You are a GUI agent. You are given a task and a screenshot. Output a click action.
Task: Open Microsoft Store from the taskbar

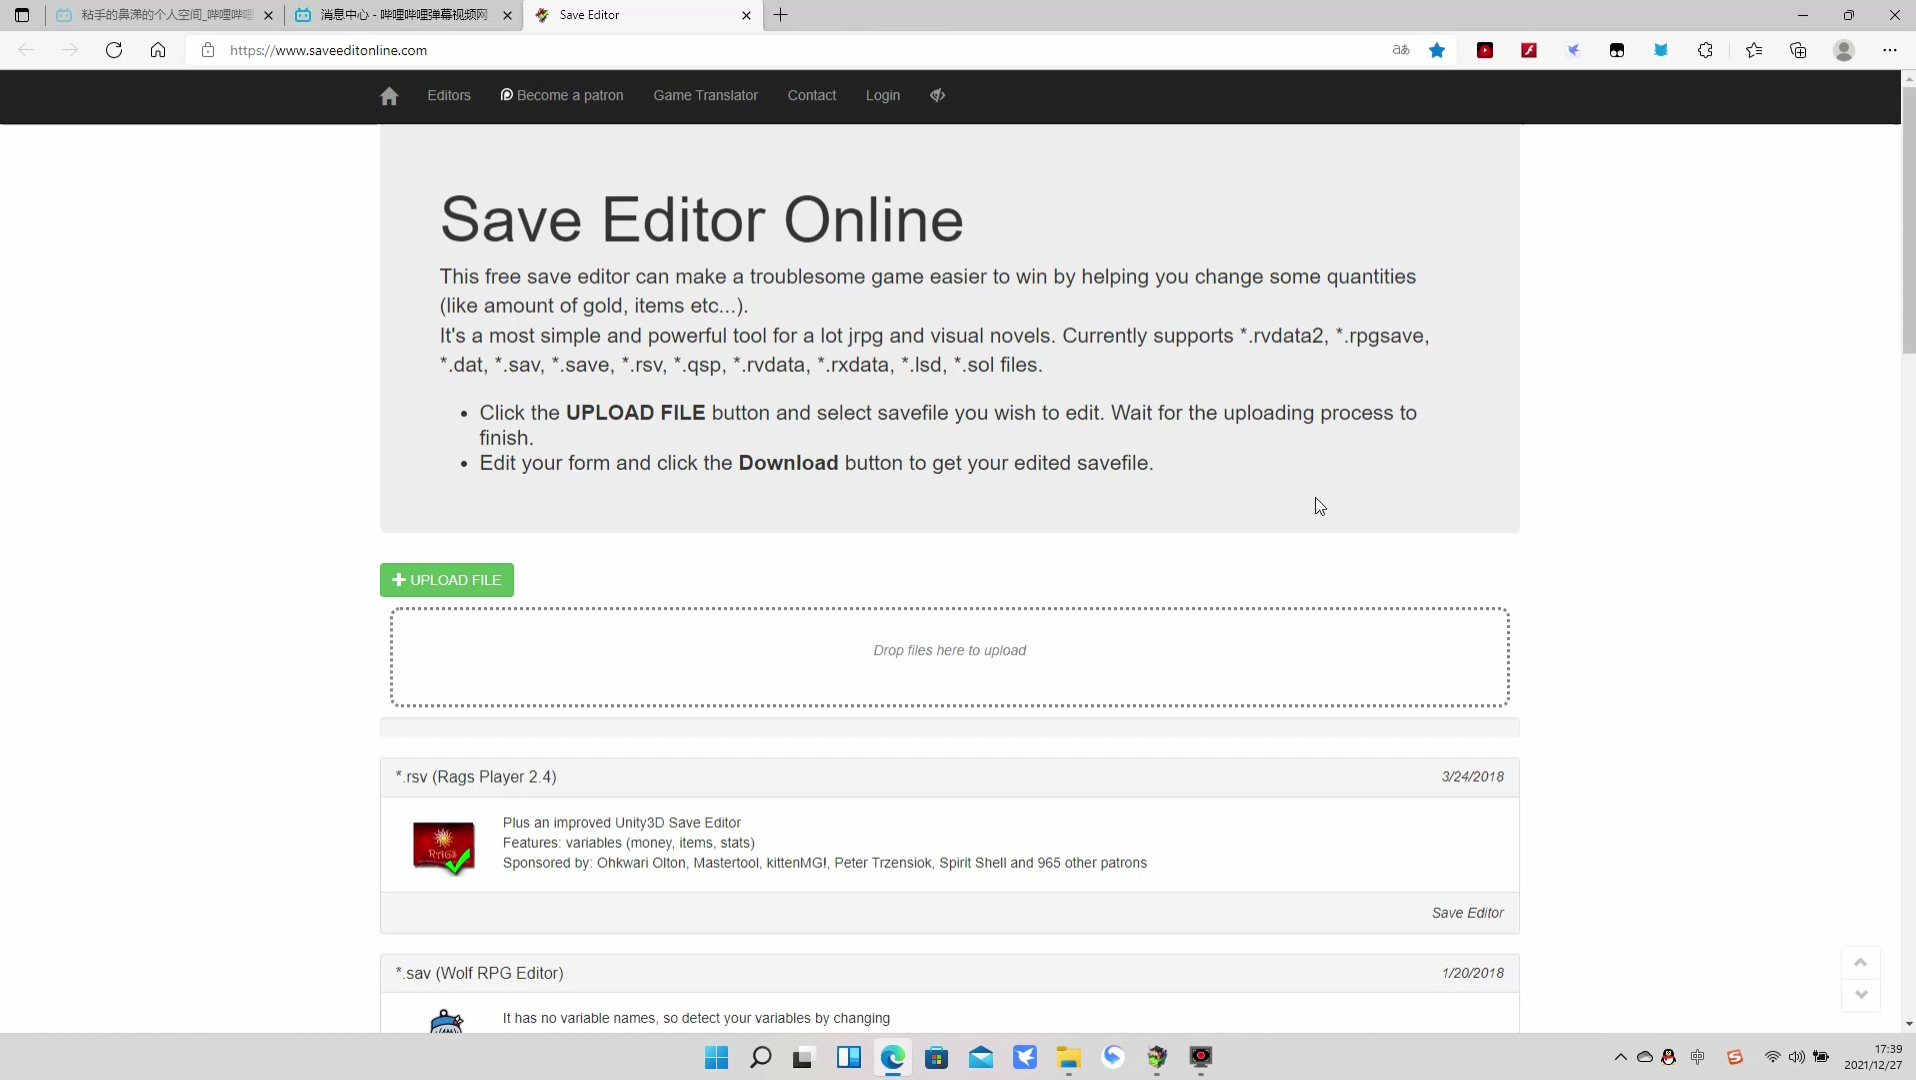pos(937,1057)
